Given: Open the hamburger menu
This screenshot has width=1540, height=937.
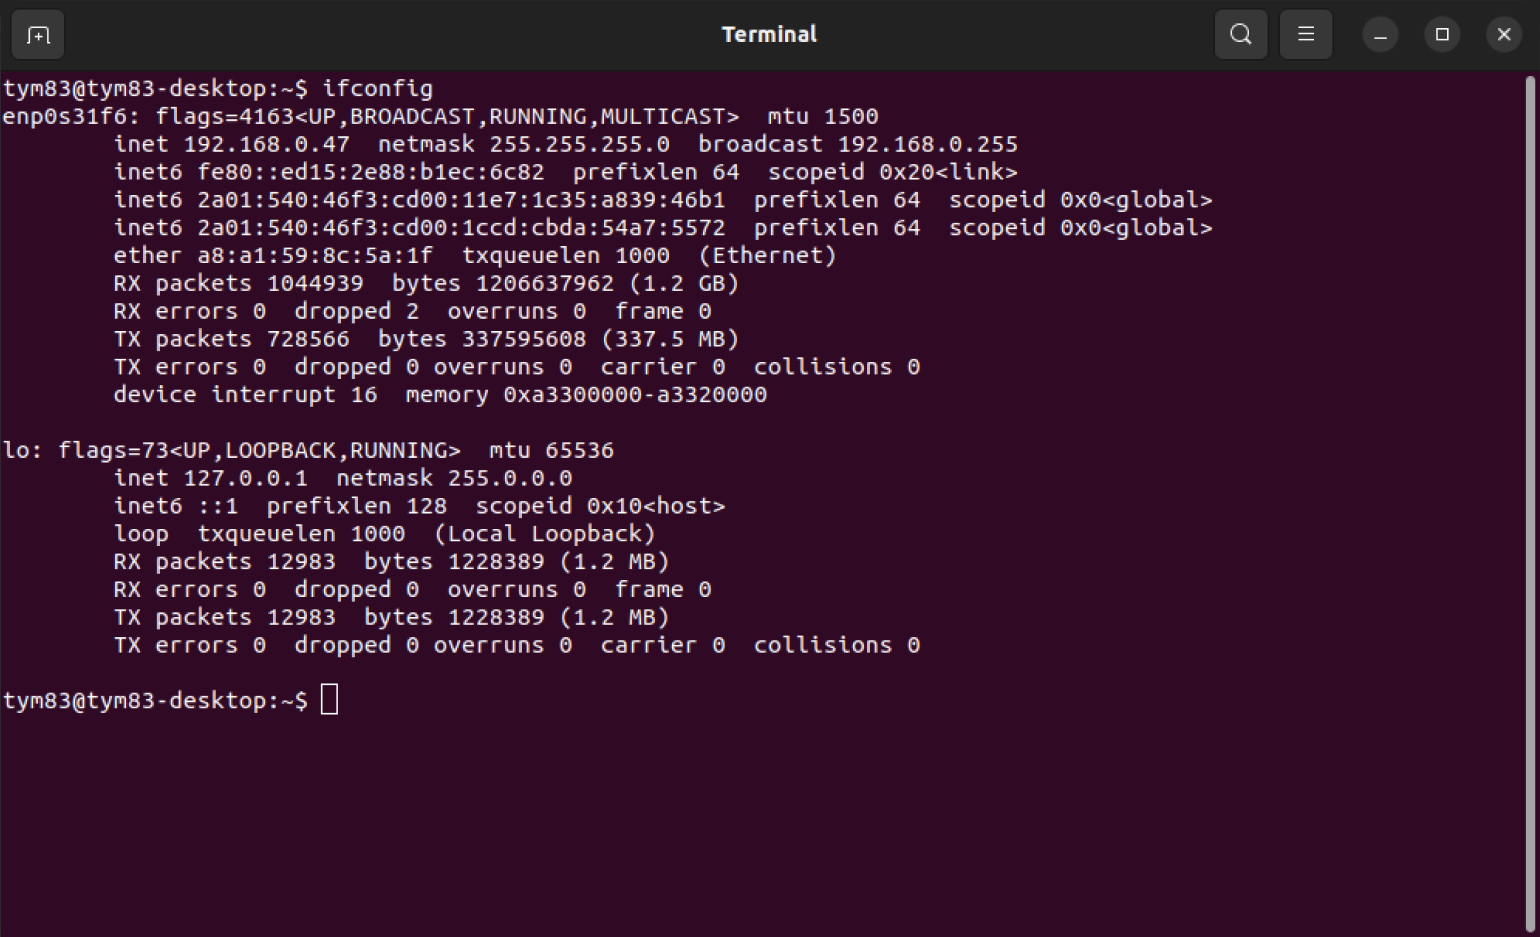Looking at the screenshot, I should pos(1306,35).
